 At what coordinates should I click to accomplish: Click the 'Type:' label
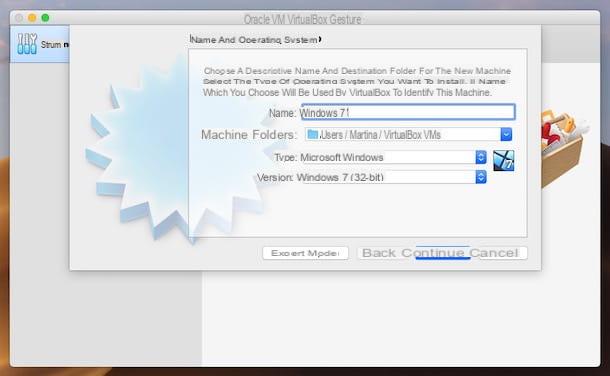285,157
